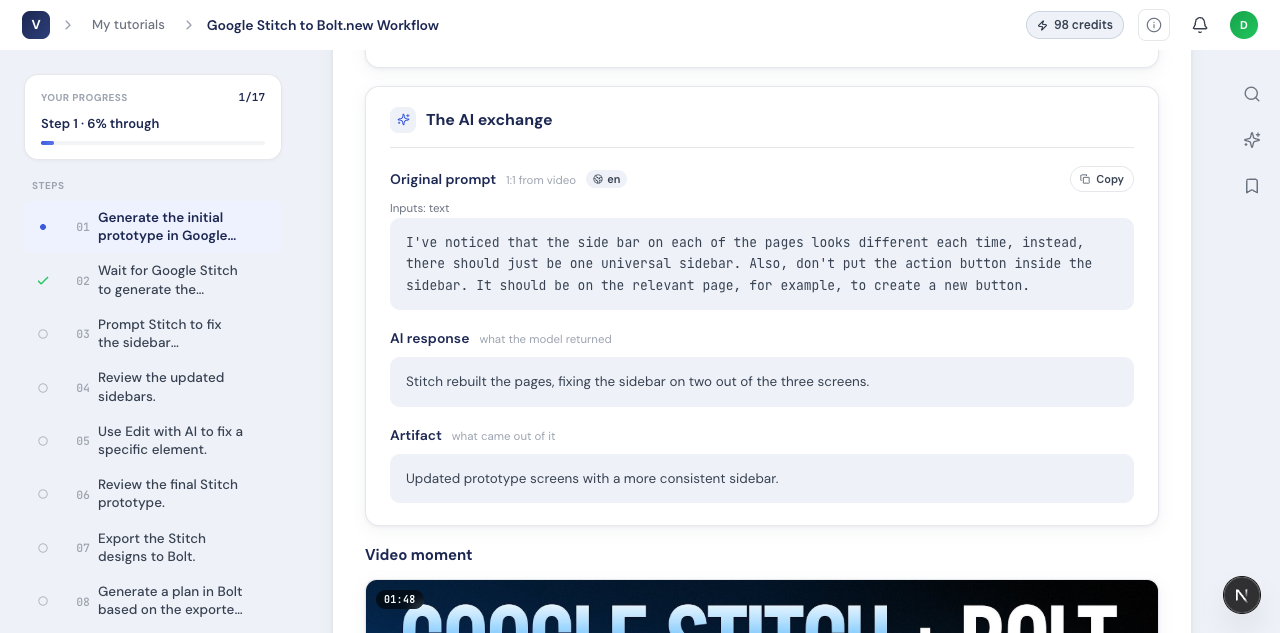Click the Google Stitch to Bolt.new Workflow title
Screen dimensions: 1280x633
[x=323, y=25]
